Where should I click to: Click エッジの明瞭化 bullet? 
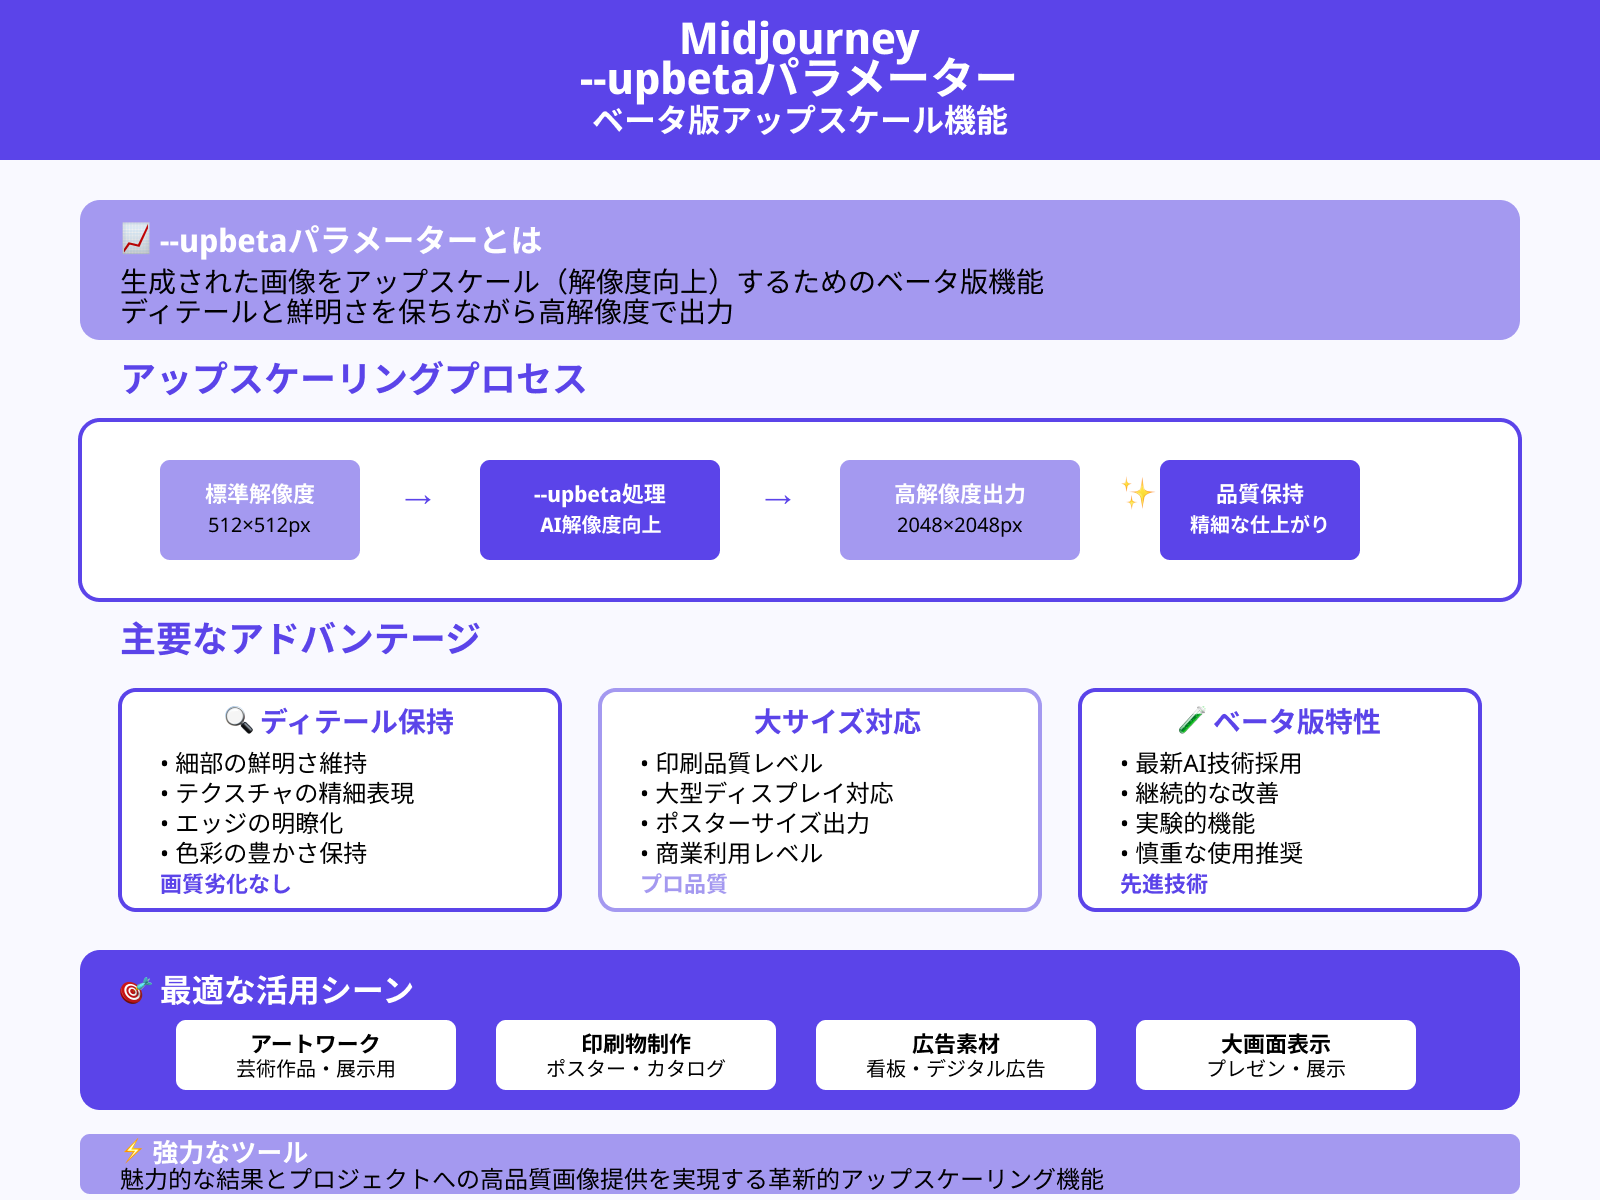pos(252,824)
